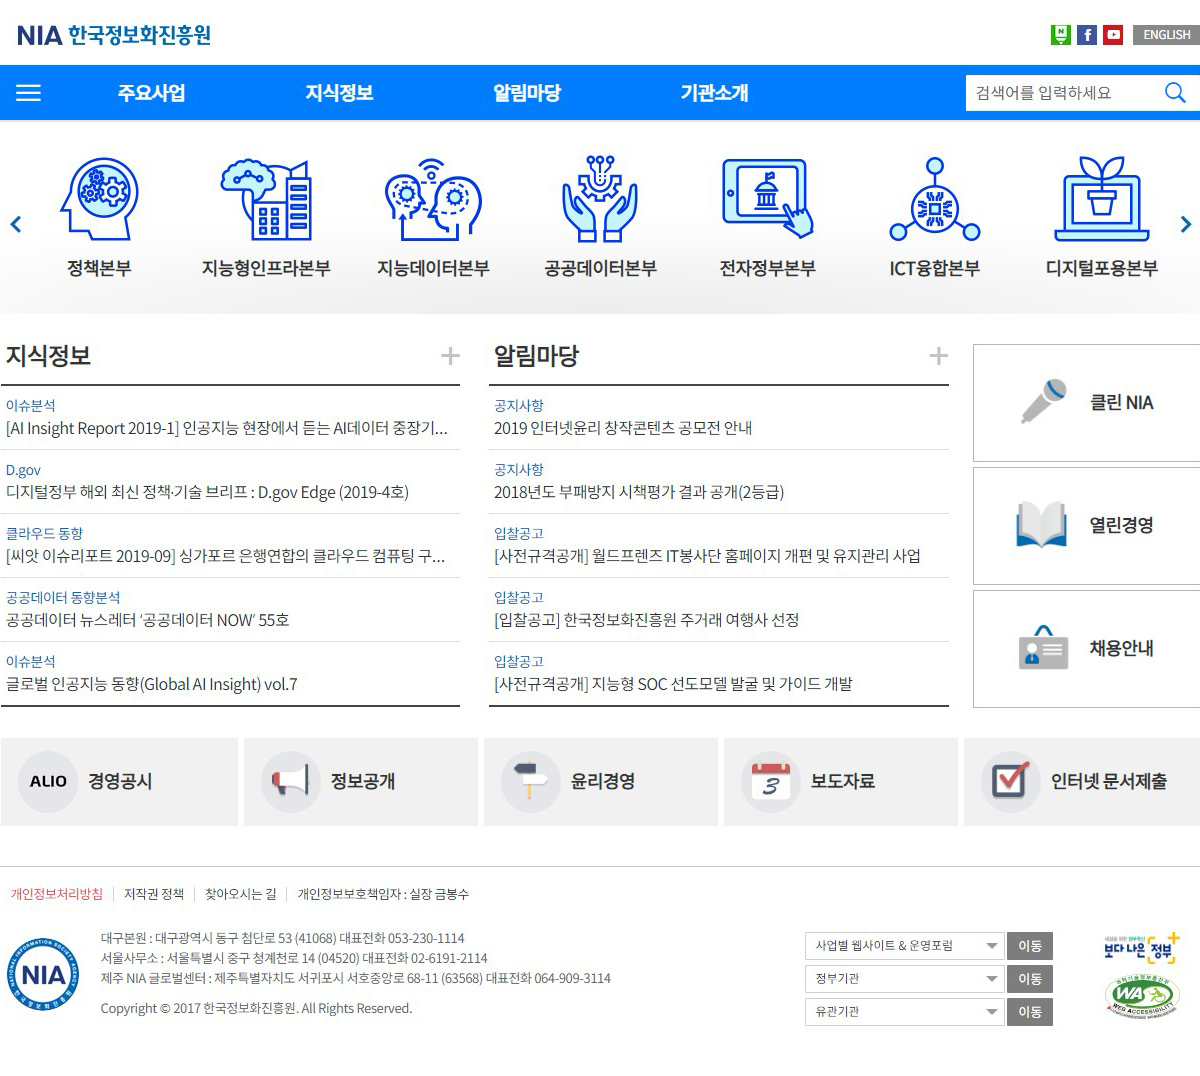Expand 알림마당 section with plus
Image resolution: width=1200 pixels, height=1076 pixels.
click(938, 356)
